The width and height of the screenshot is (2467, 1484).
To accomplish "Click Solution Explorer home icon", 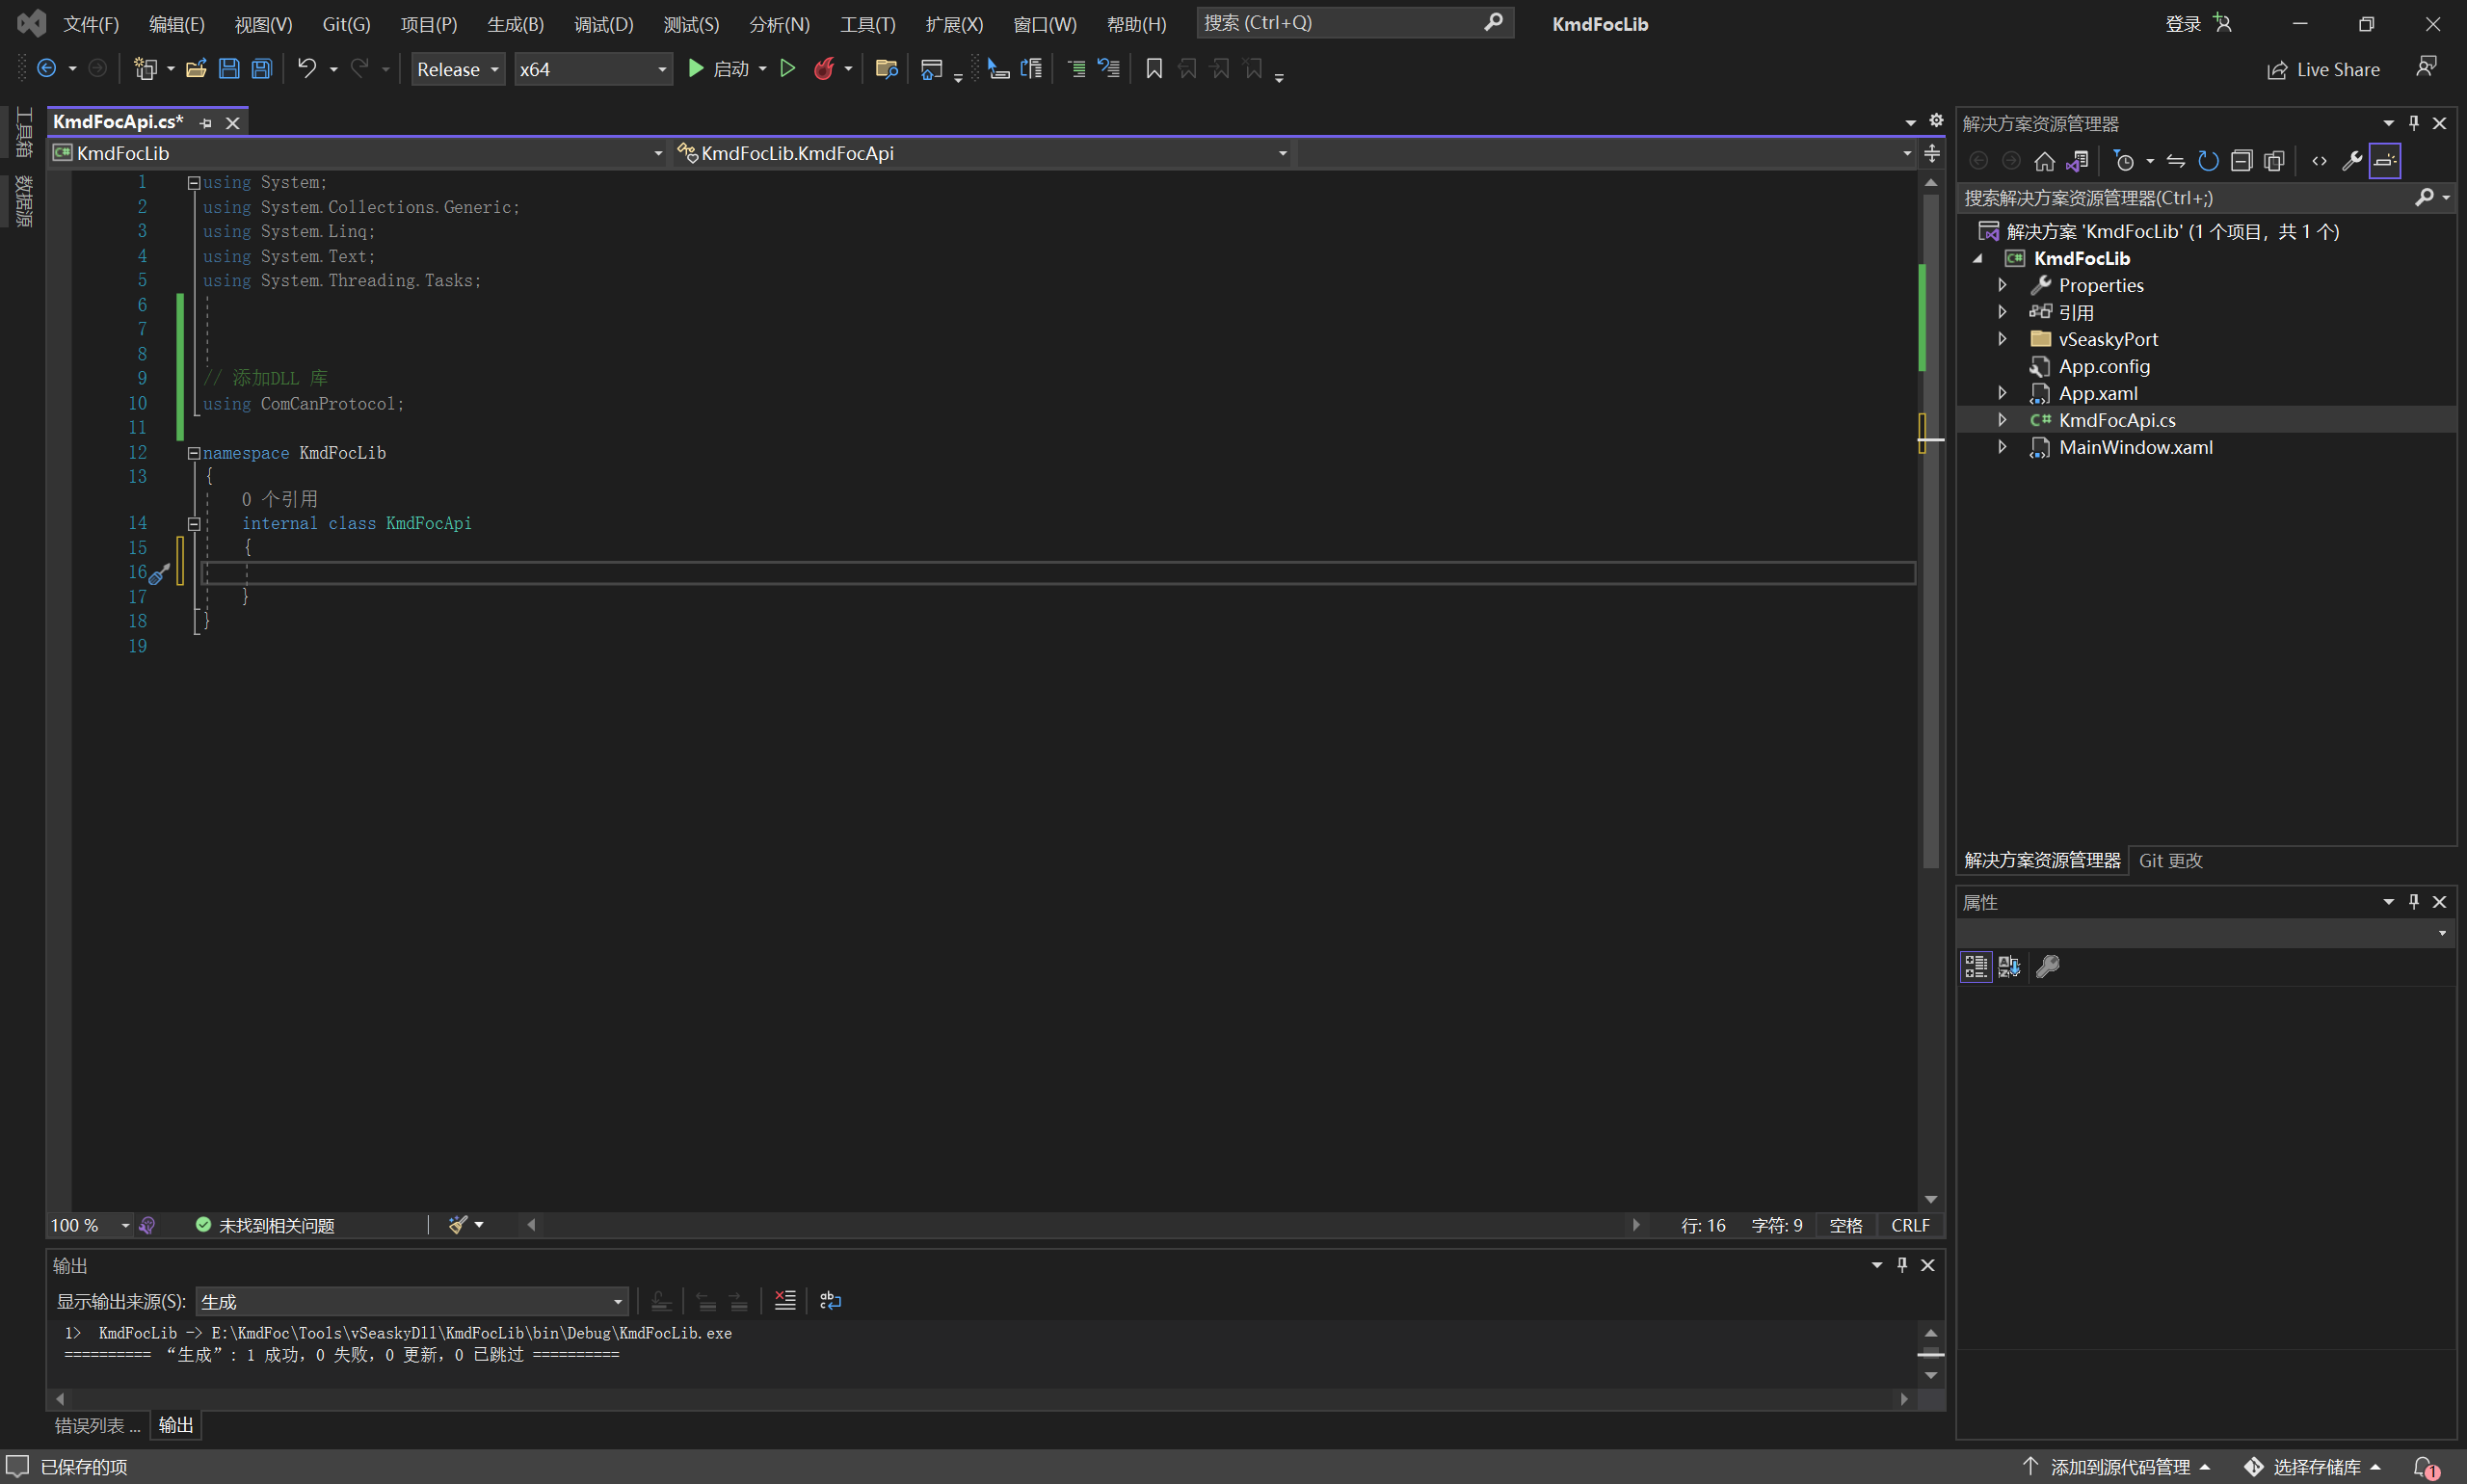I will point(2044,161).
